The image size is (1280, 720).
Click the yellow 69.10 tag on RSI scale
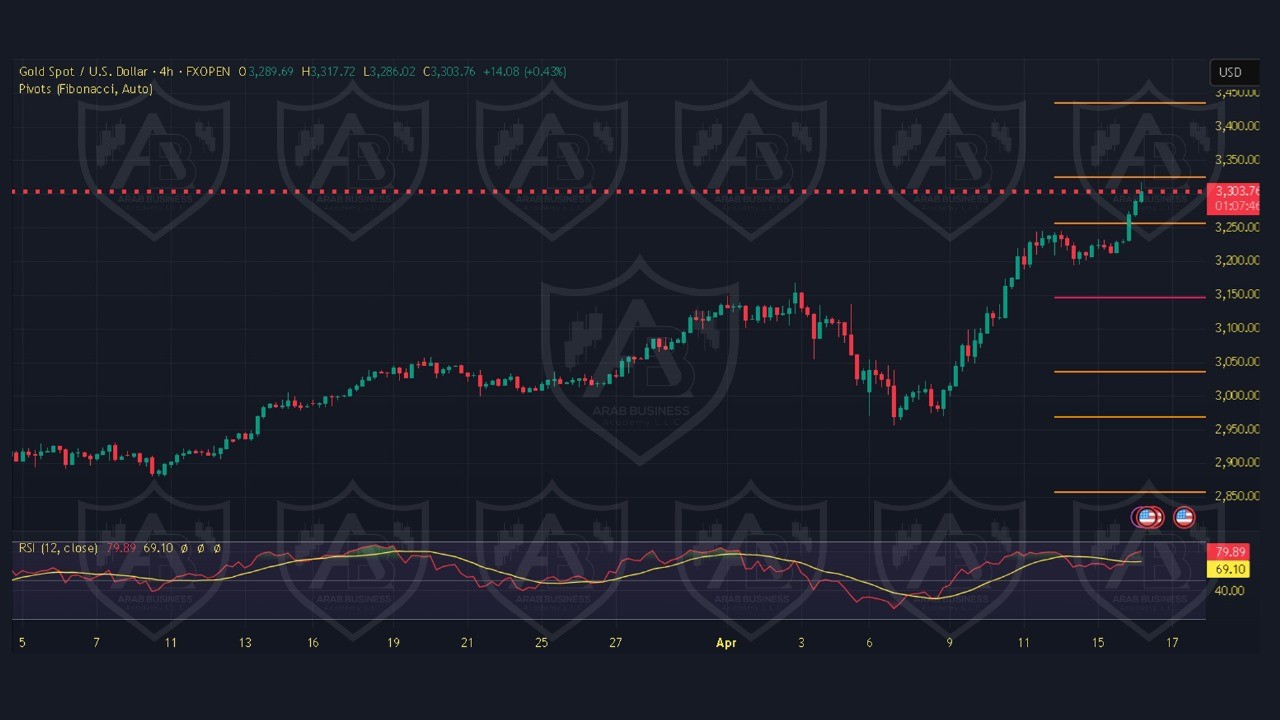click(x=1226, y=569)
